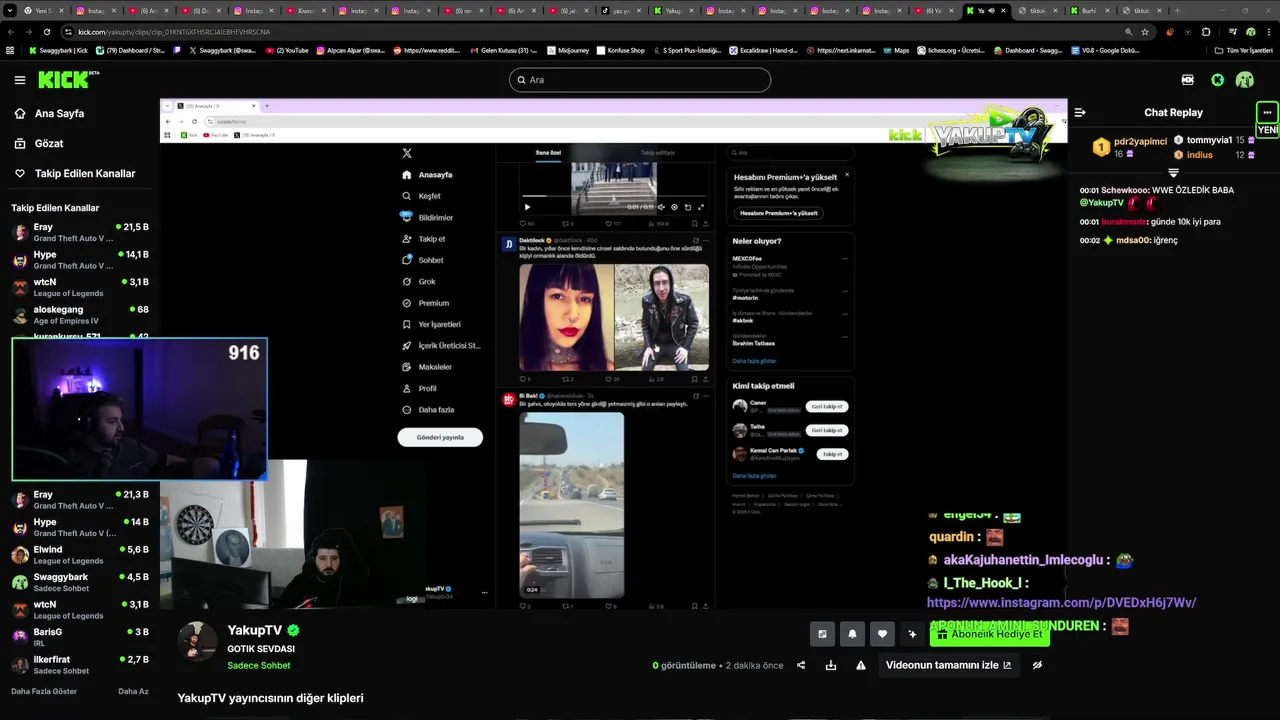Open aloskegang Age of Empires channel
This screenshot has height=720, width=1280.
tap(80, 316)
